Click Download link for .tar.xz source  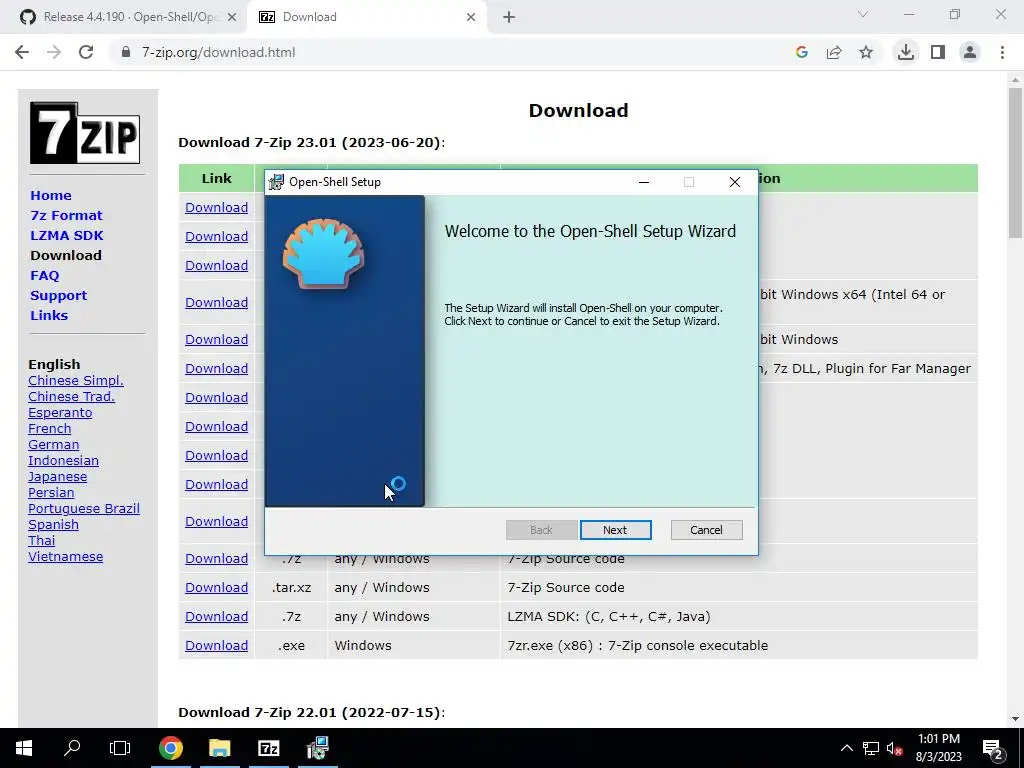(216, 588)
